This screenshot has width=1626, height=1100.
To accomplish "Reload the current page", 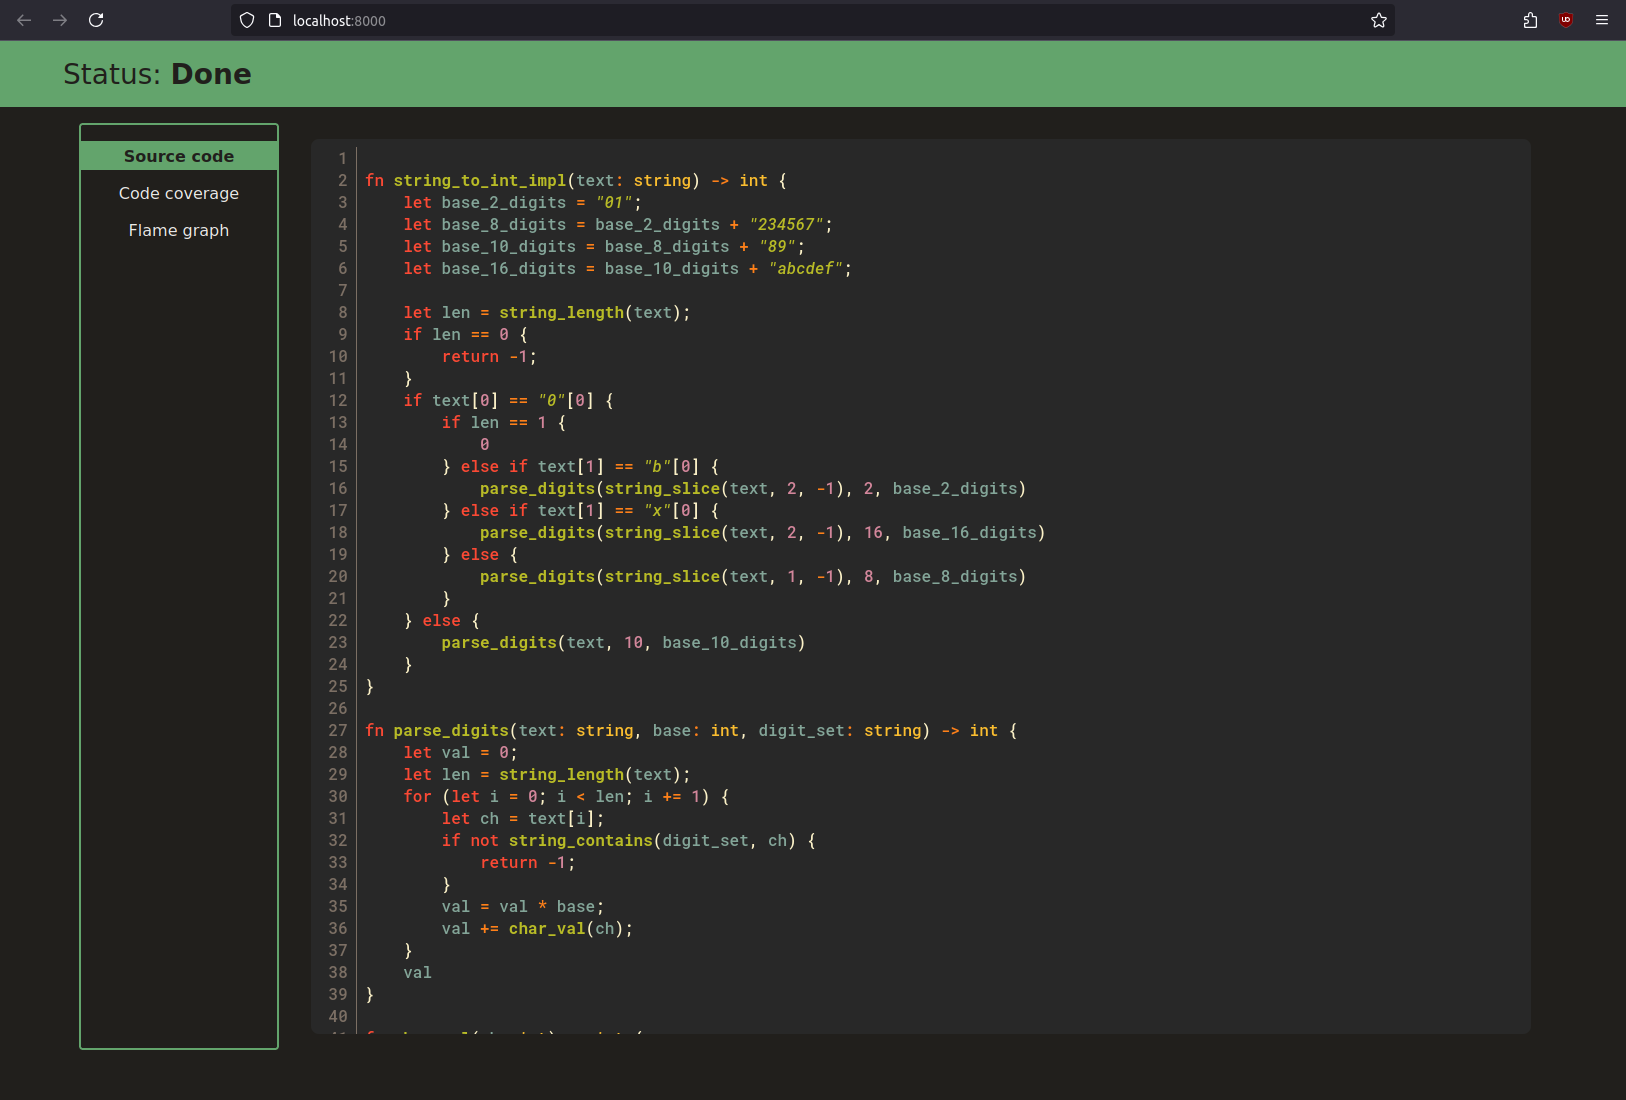I will pos(96,20).
